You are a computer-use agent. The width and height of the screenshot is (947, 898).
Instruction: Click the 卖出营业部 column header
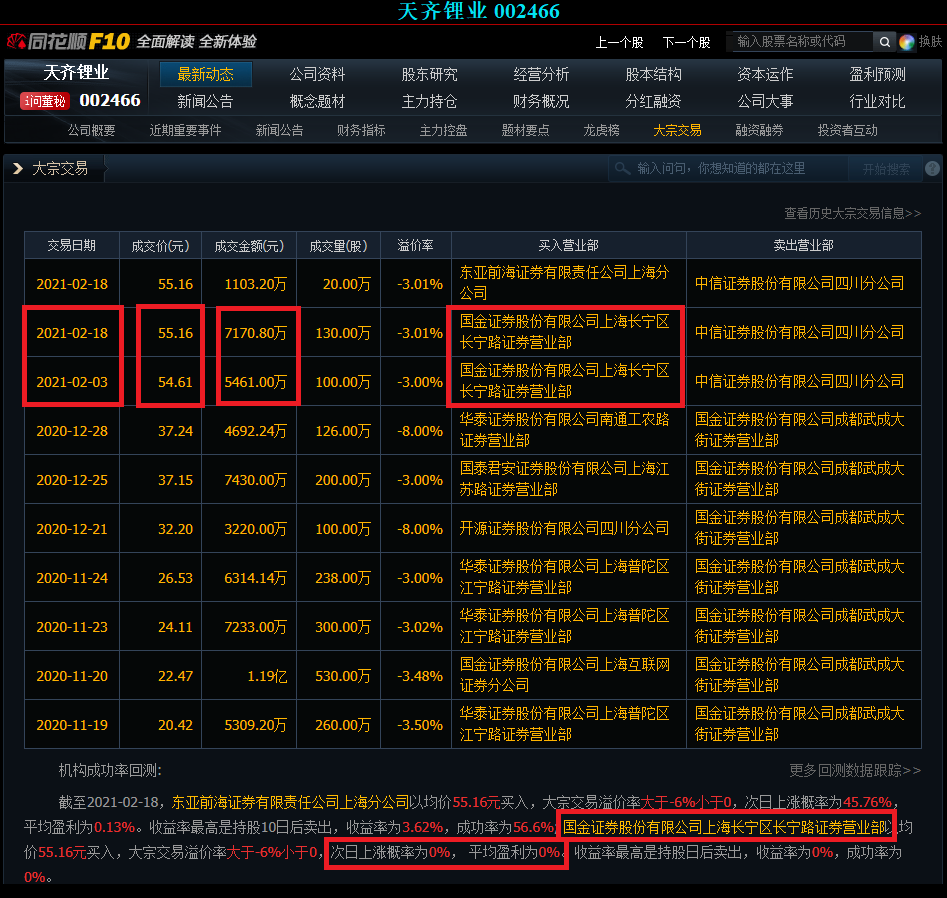click(804, 246)
